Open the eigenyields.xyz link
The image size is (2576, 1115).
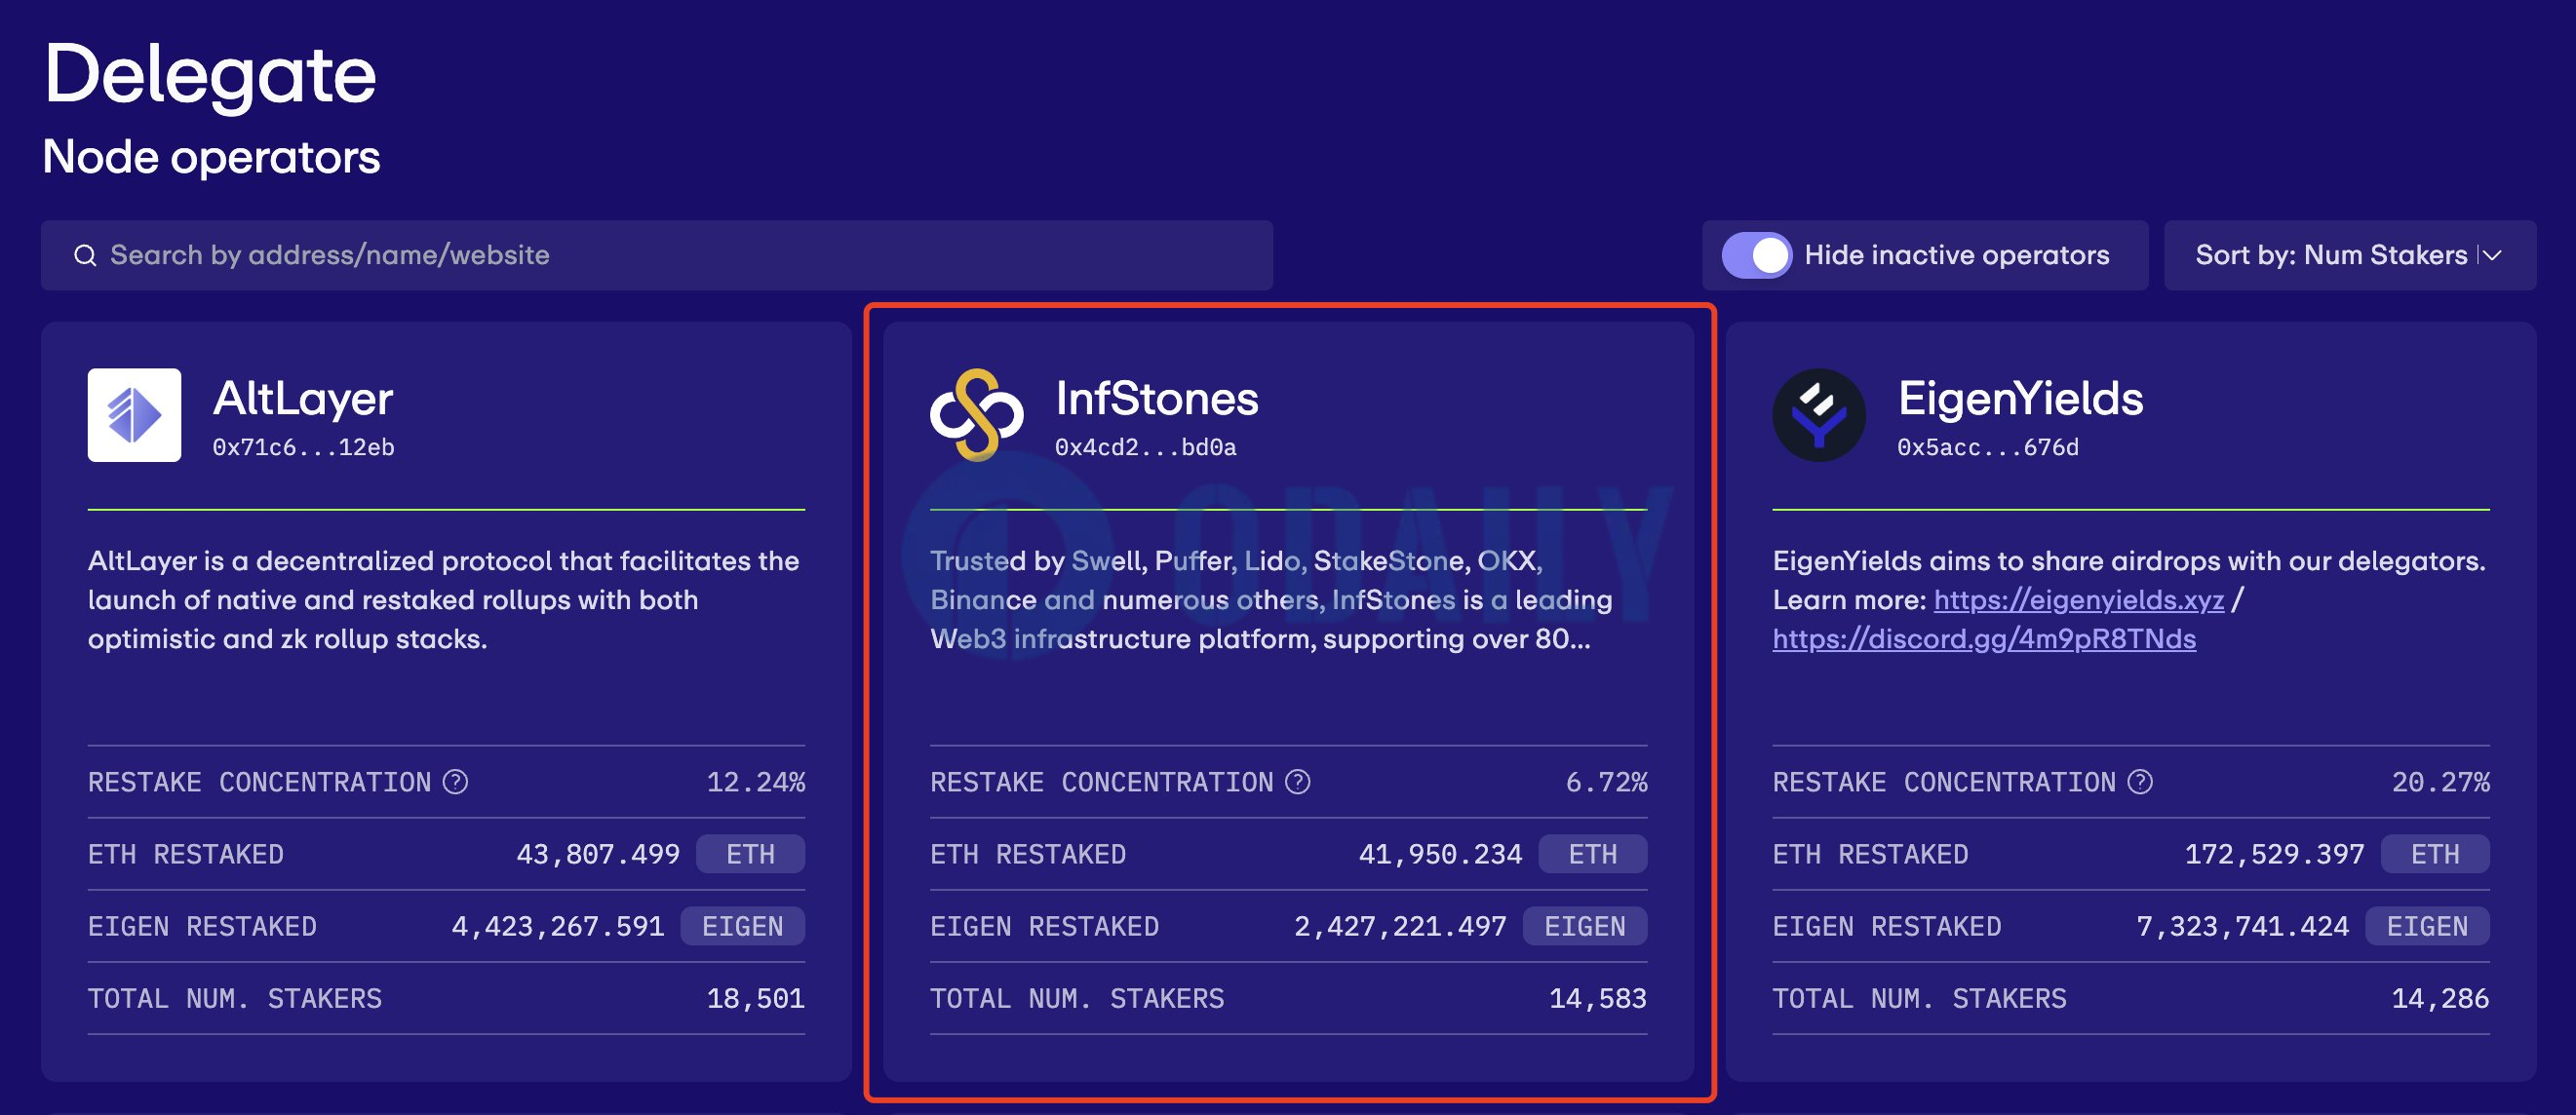(x=2079, y=600)
